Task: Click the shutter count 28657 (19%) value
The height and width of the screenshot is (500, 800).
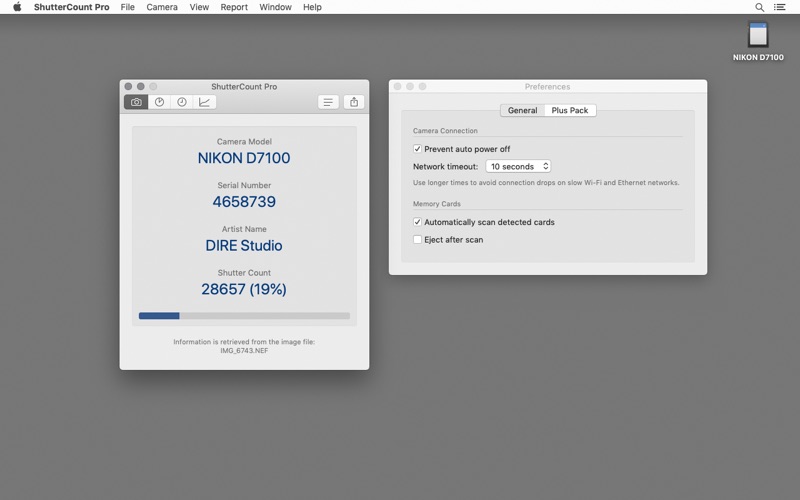Action: coord(244,289)
